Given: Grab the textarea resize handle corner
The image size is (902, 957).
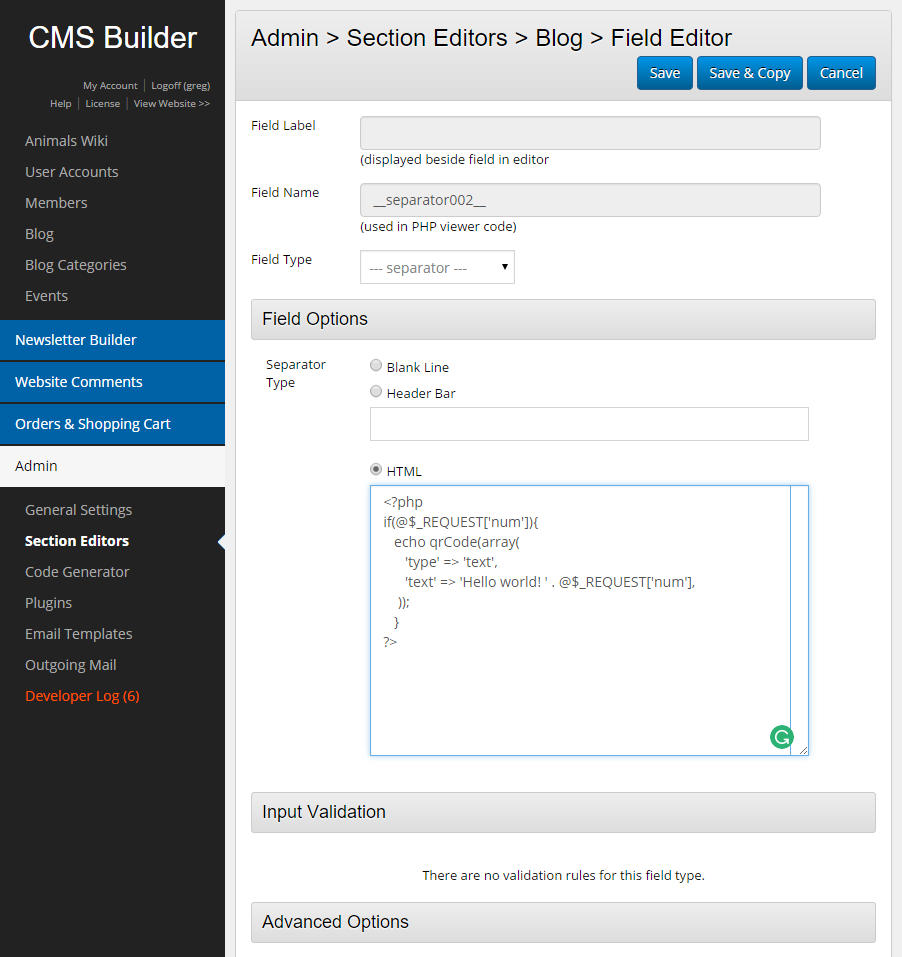Looking at the screenshot, I should (x=803, y=750).
